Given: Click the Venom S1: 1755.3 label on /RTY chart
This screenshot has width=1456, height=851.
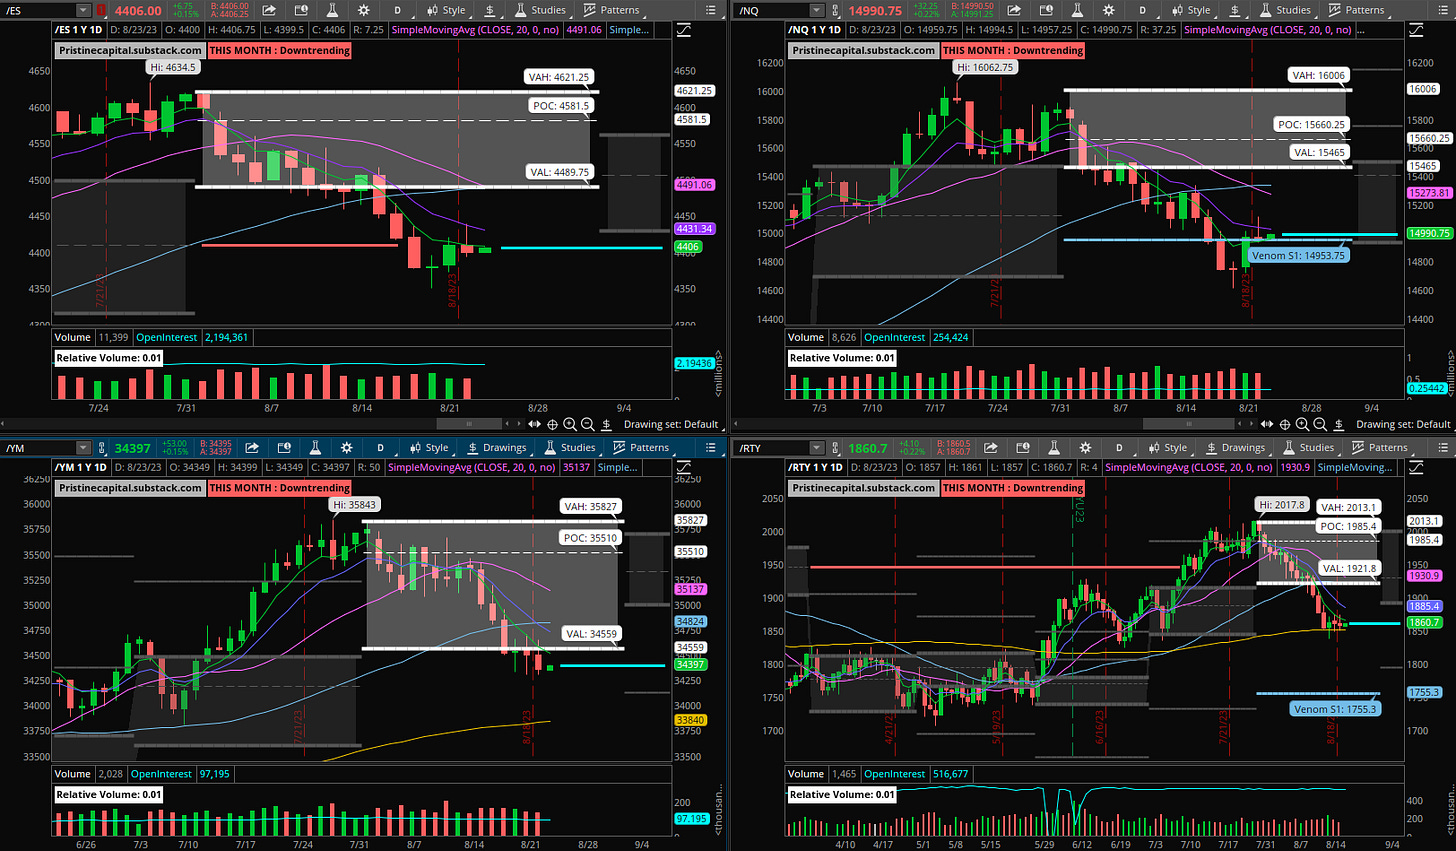Looking at the screenshot, I should (1335, 709).
